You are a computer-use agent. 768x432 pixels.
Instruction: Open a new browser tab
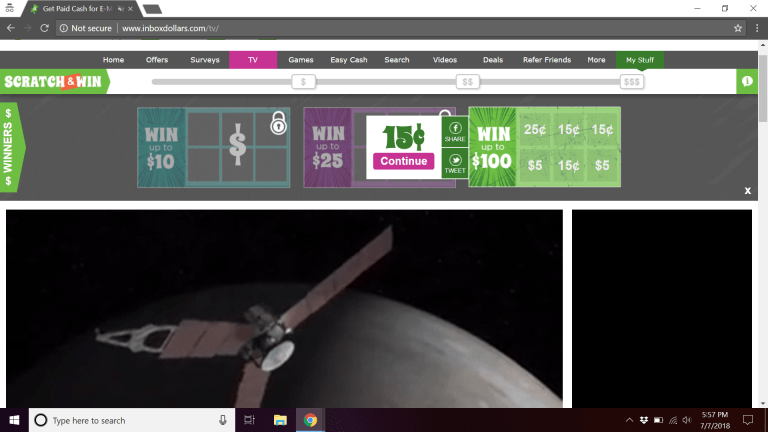152,9
